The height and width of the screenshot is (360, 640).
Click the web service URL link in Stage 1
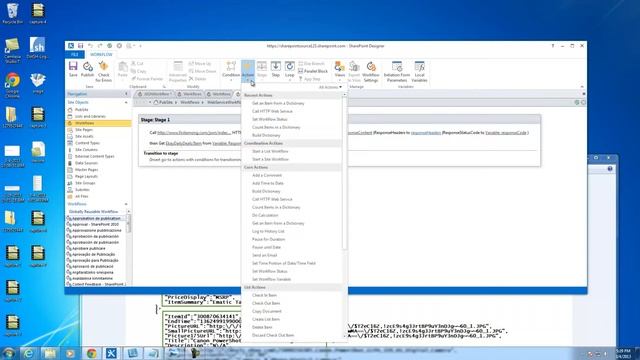pos(194,133)
